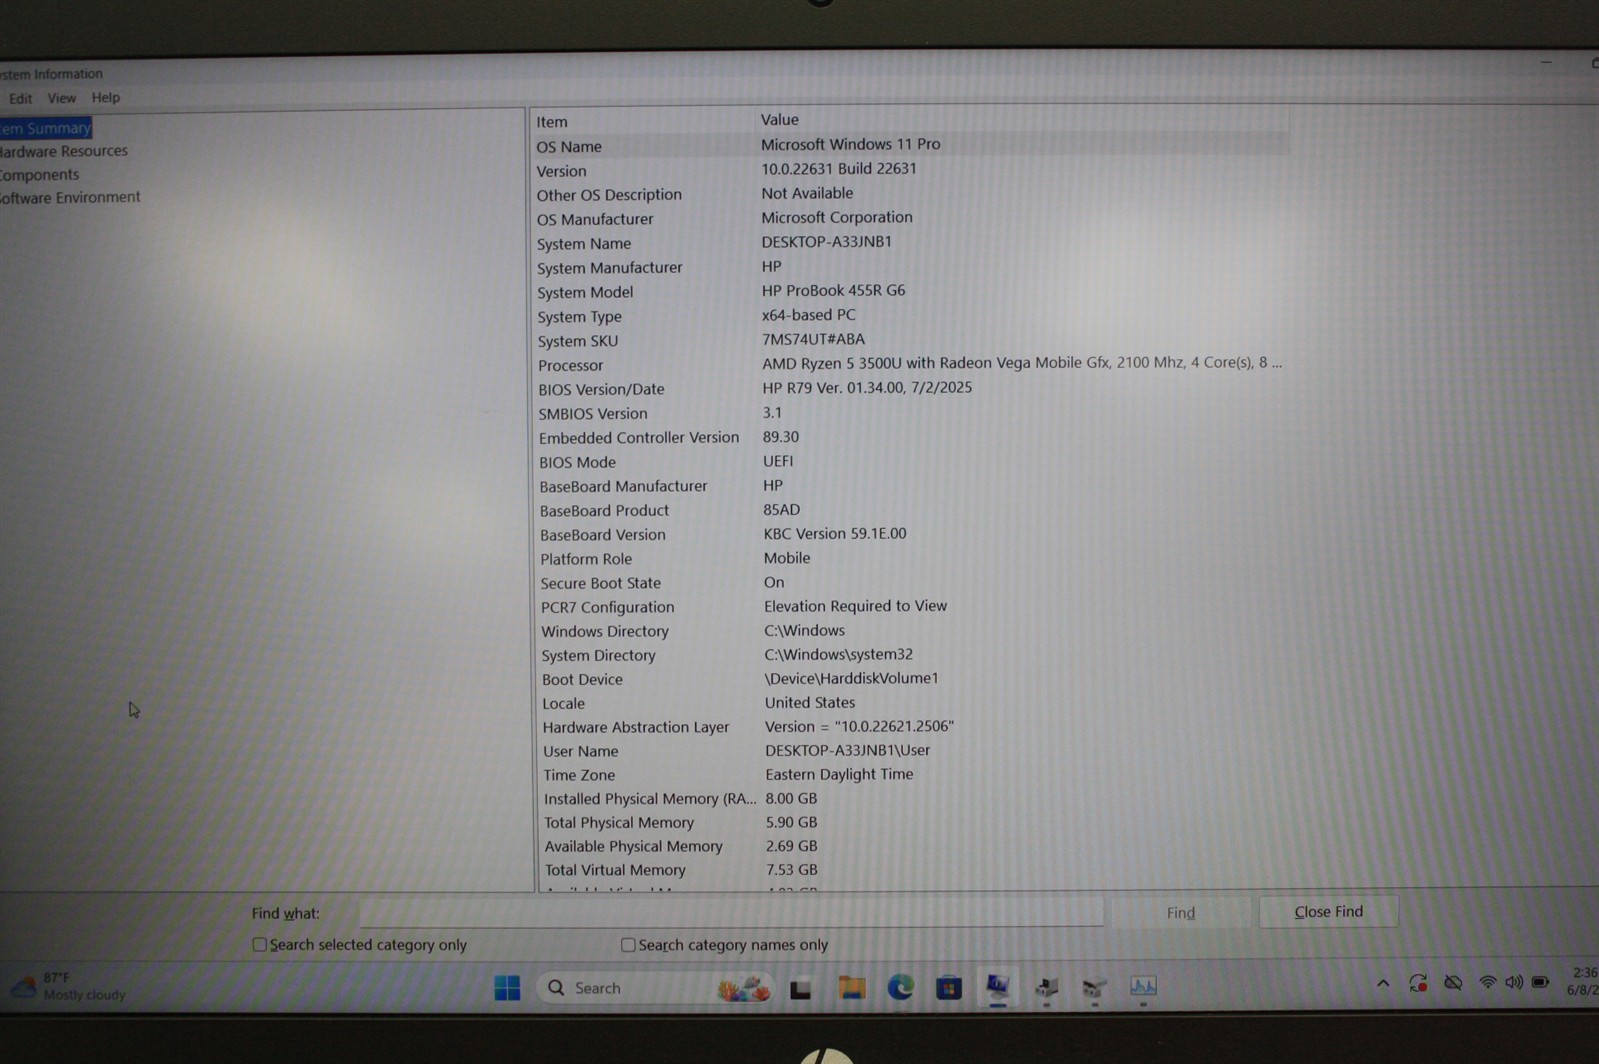Click the User Name value DESKTOP-A33JNB1\User
This screenshot has height=1064, width=1599.
click(x=847, y=750)
